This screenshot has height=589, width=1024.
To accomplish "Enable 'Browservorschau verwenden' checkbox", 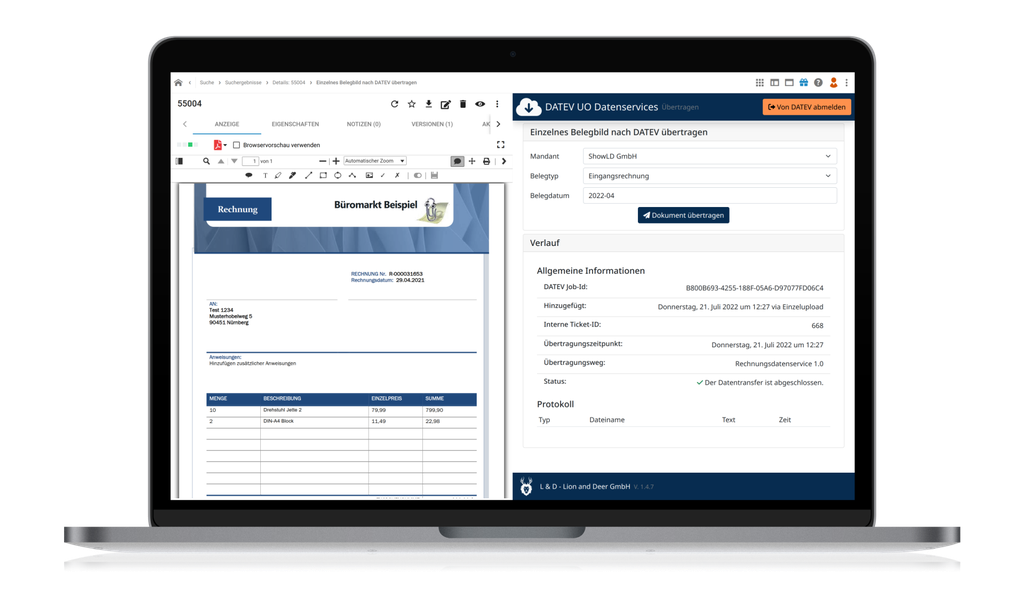I will point(236,145).
